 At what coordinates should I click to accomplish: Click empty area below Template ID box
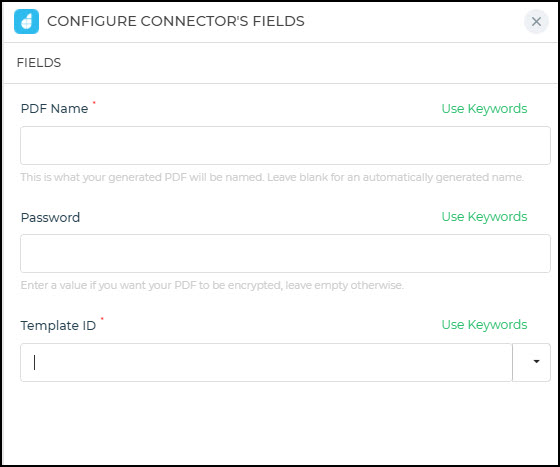coord(280,423)
